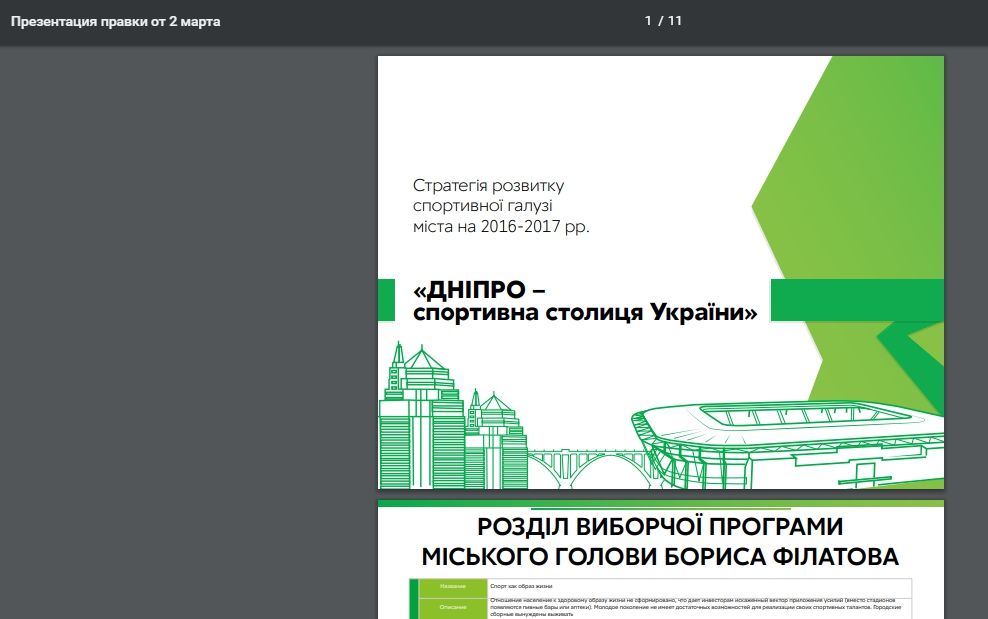
Task: Click the small green square beside the title
Action: point(389,298)
